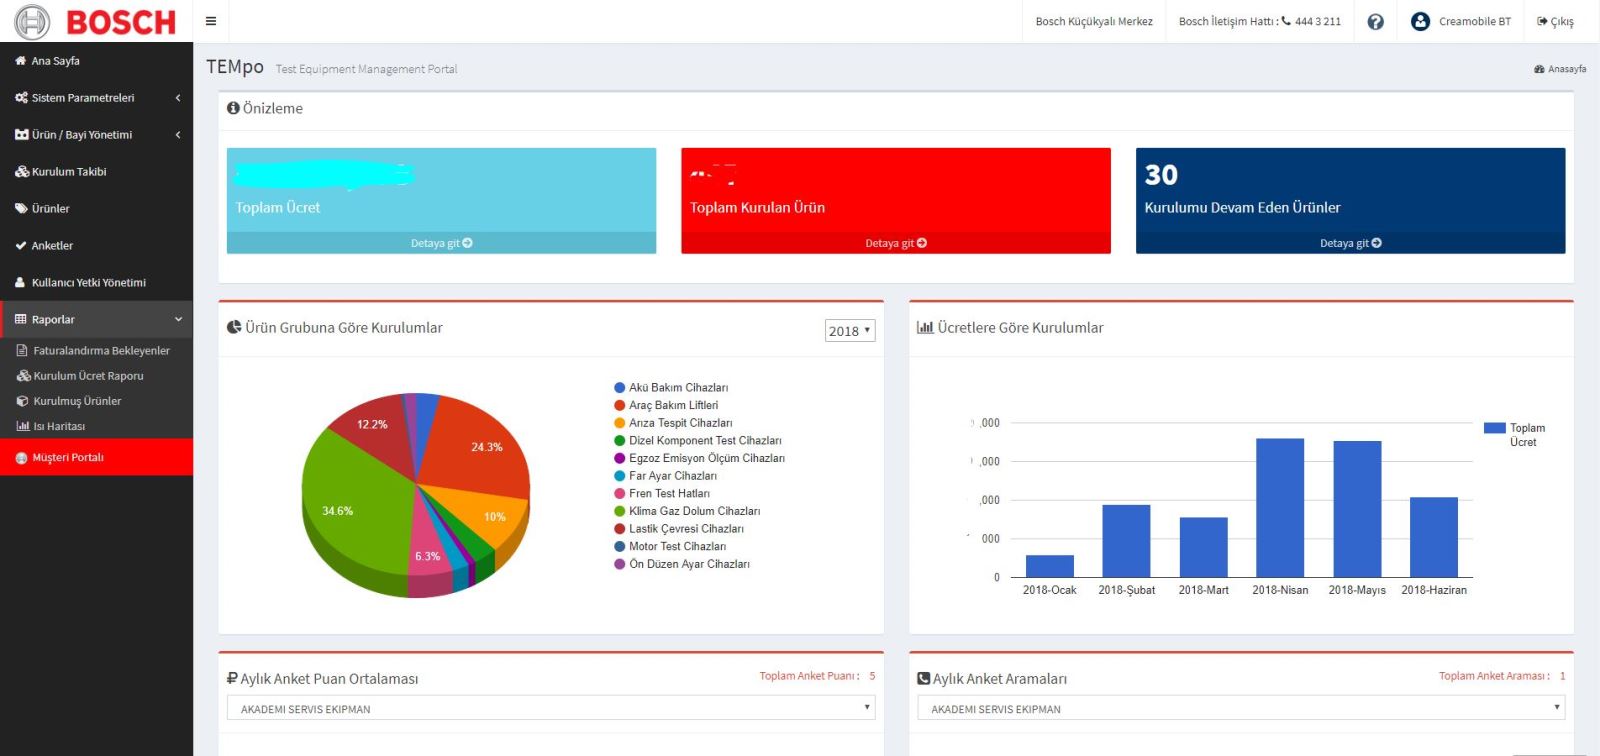Screen dimensions: 1600x756
Task: Click the Anasayfa breadcrumb dashboard icon
Action: point(1539,69)
